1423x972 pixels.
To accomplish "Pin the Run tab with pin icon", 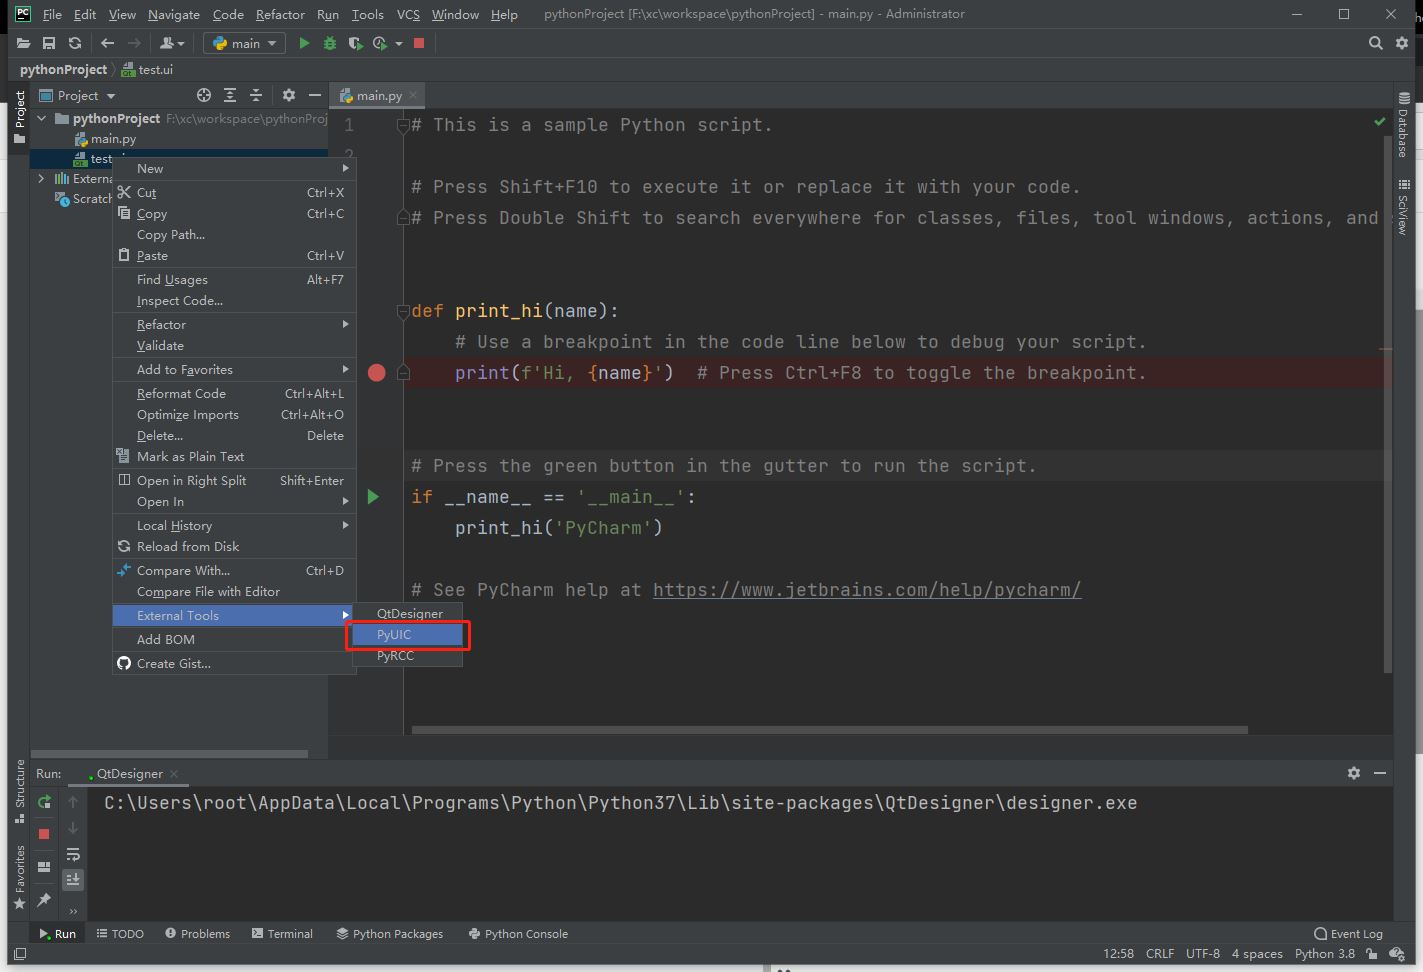I will click(x=44, y=901).
